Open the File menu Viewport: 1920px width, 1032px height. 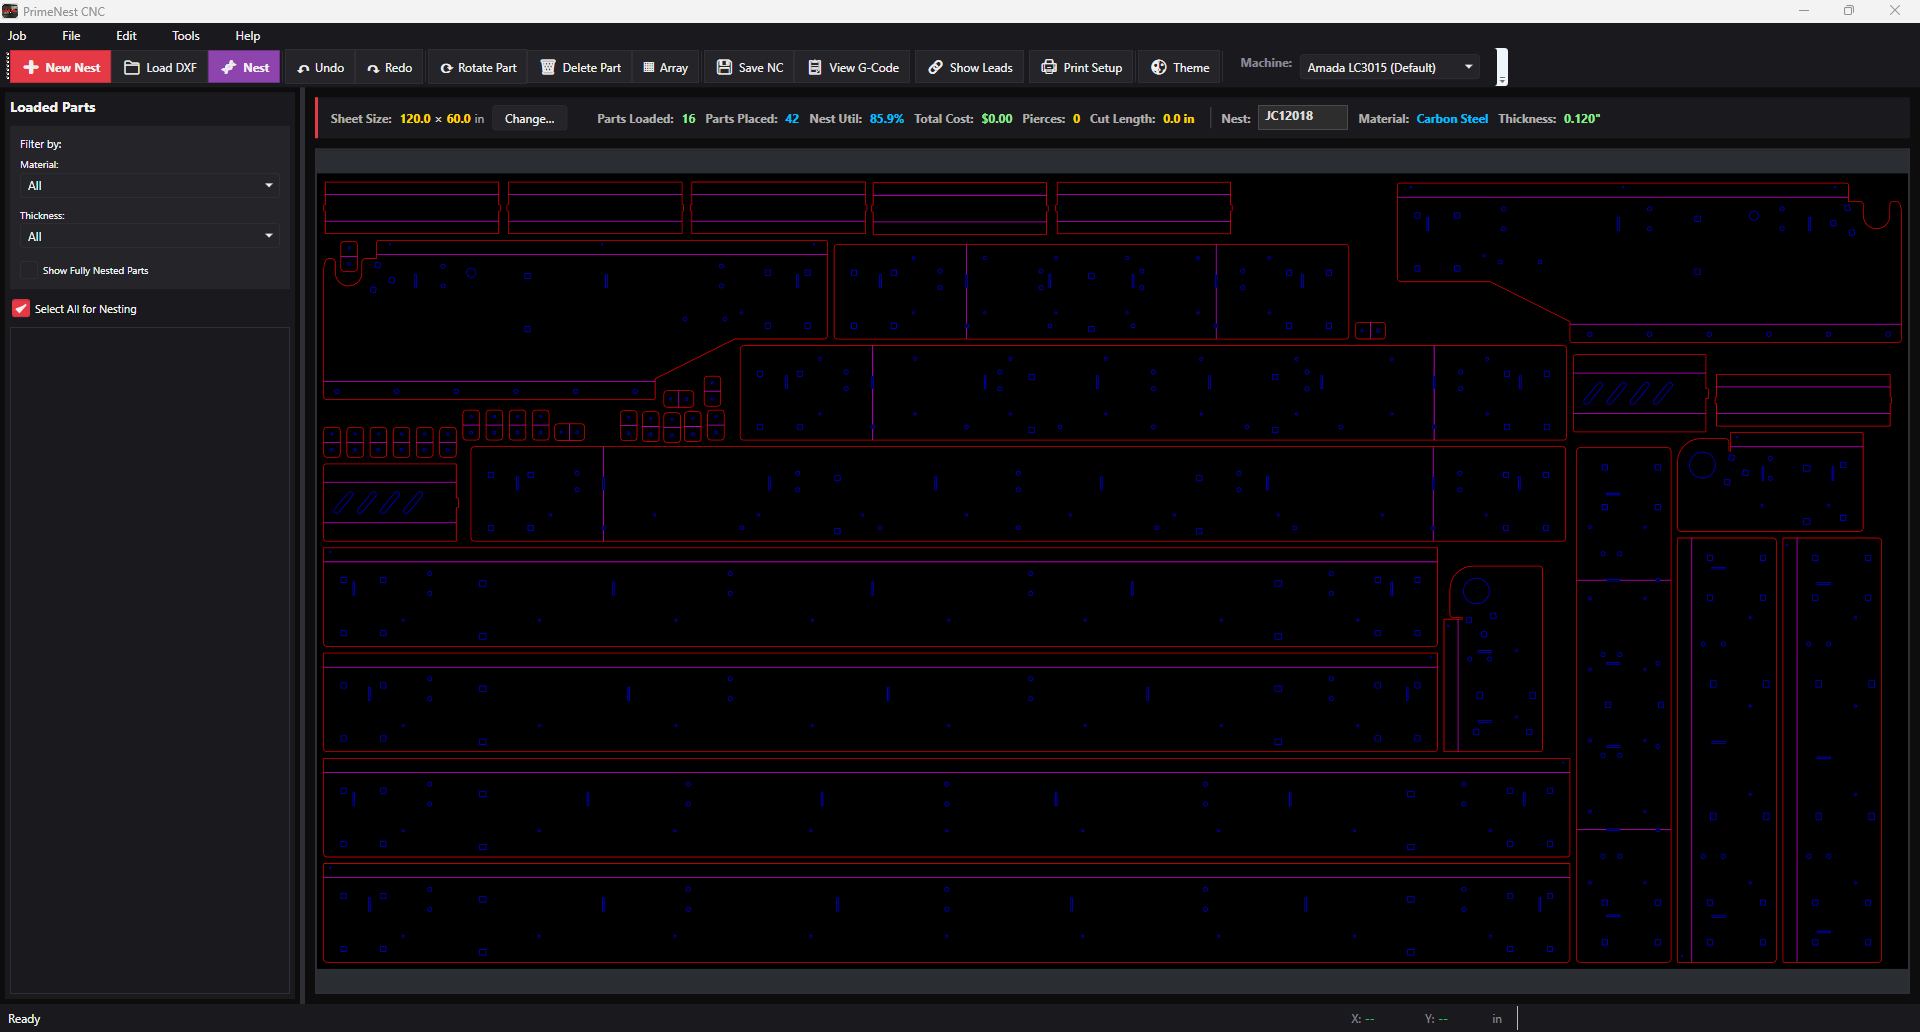click(71, 35)
